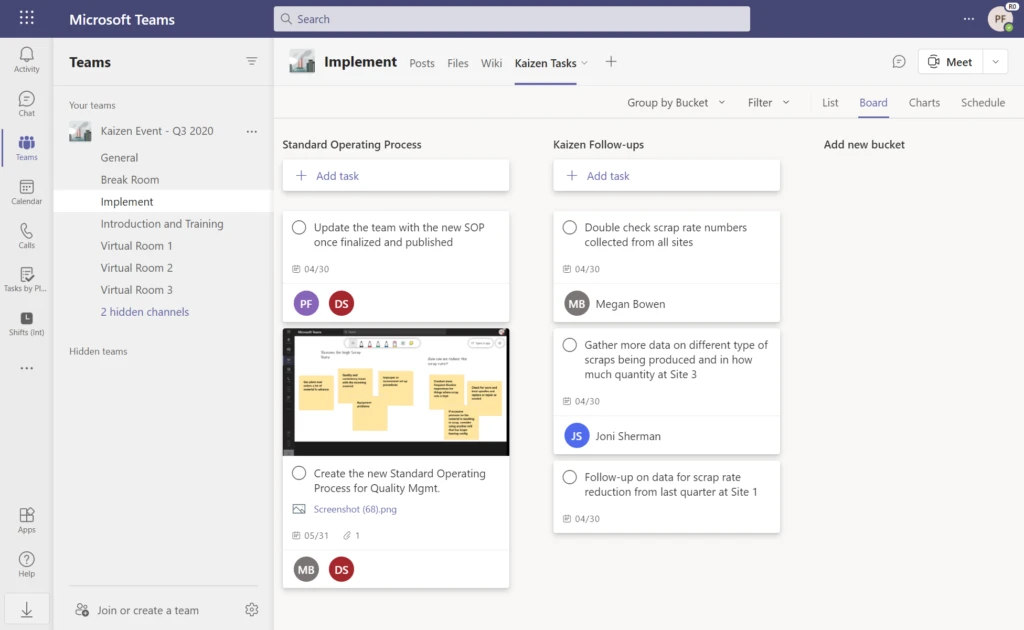
Task: Switch to the Posts tab
Action: 421,62
